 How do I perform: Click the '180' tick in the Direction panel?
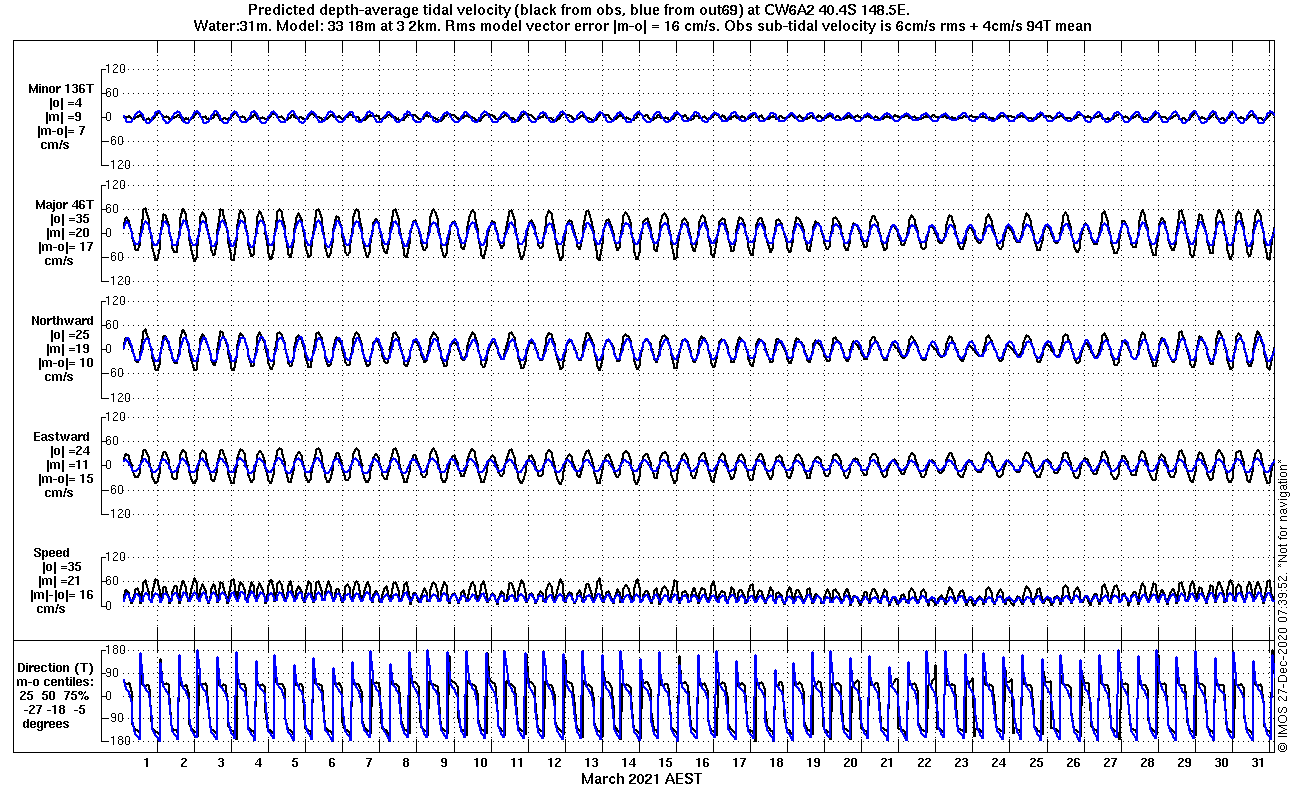[x=113, y=650]
